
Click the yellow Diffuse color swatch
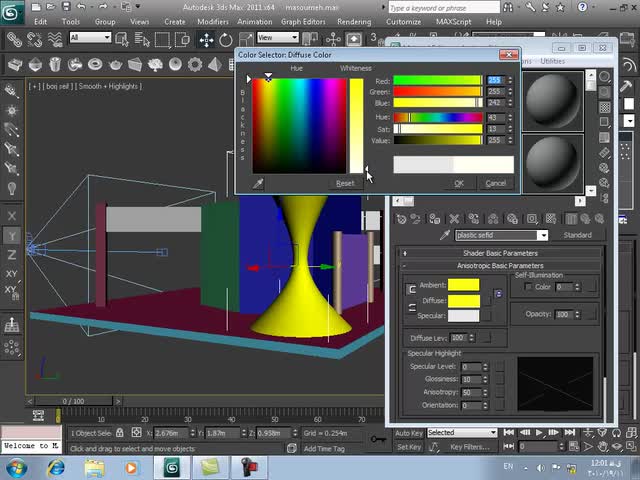(x=463, y=301)
